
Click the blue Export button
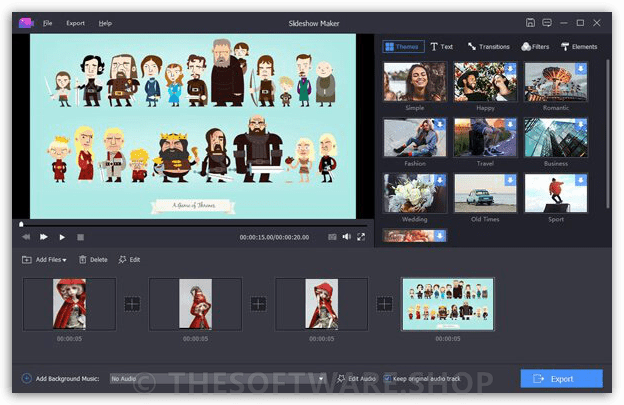click(x=562, y=379)
